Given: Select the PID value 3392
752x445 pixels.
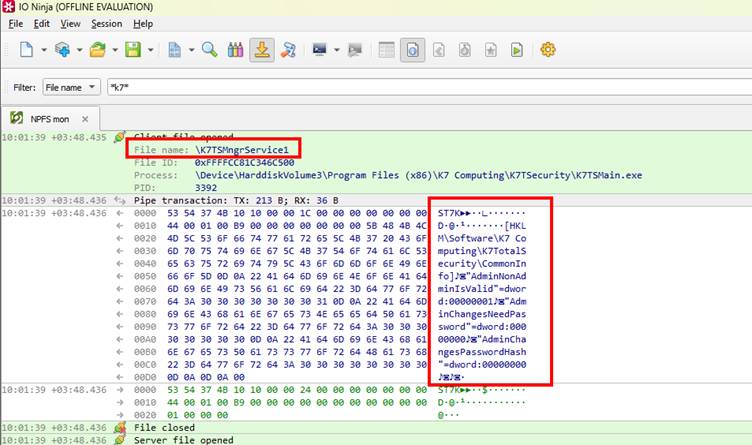Looking at the screenshot, I should [x=206, y=187].
